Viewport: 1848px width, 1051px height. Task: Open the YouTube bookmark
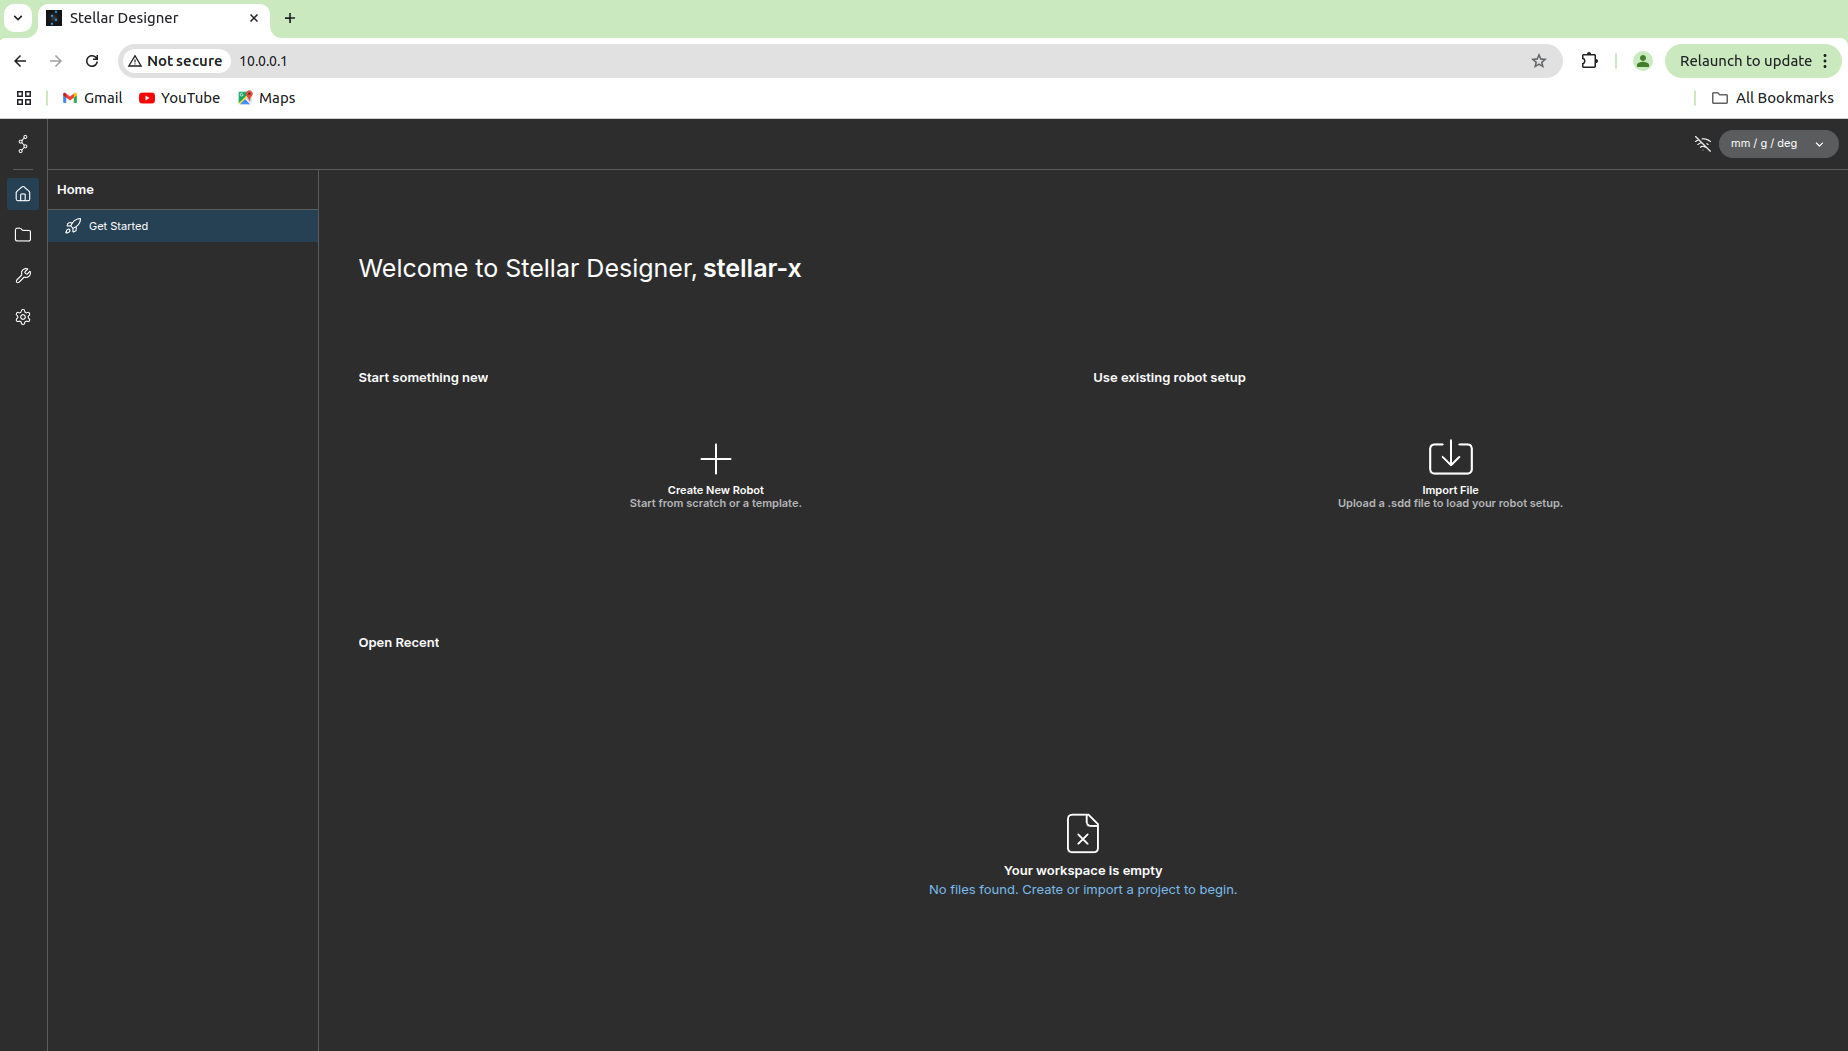tap(180, 98)
